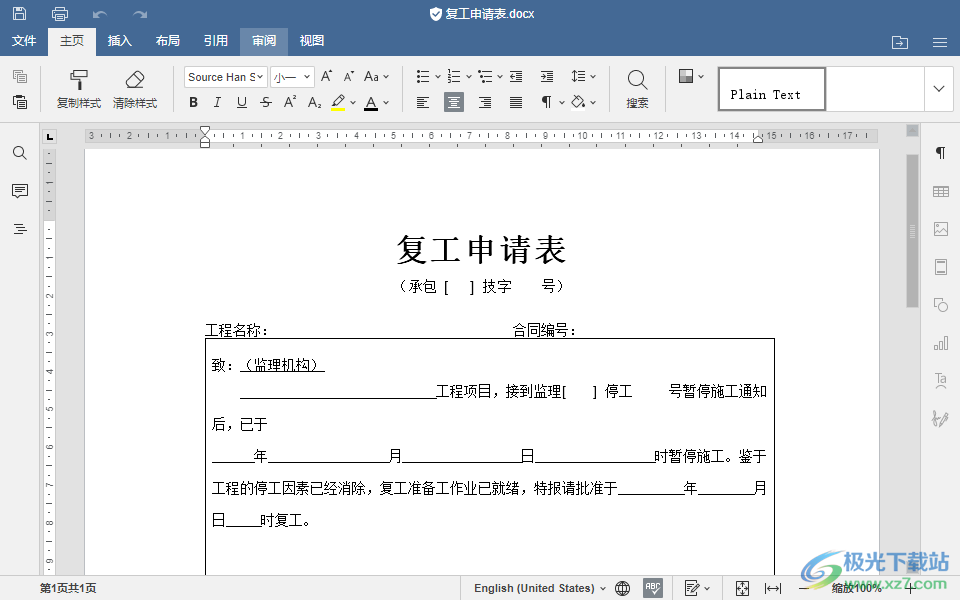Toggle underline formatting
The image size is (960, 600).
pyautogui.click(x=242, y=102)
